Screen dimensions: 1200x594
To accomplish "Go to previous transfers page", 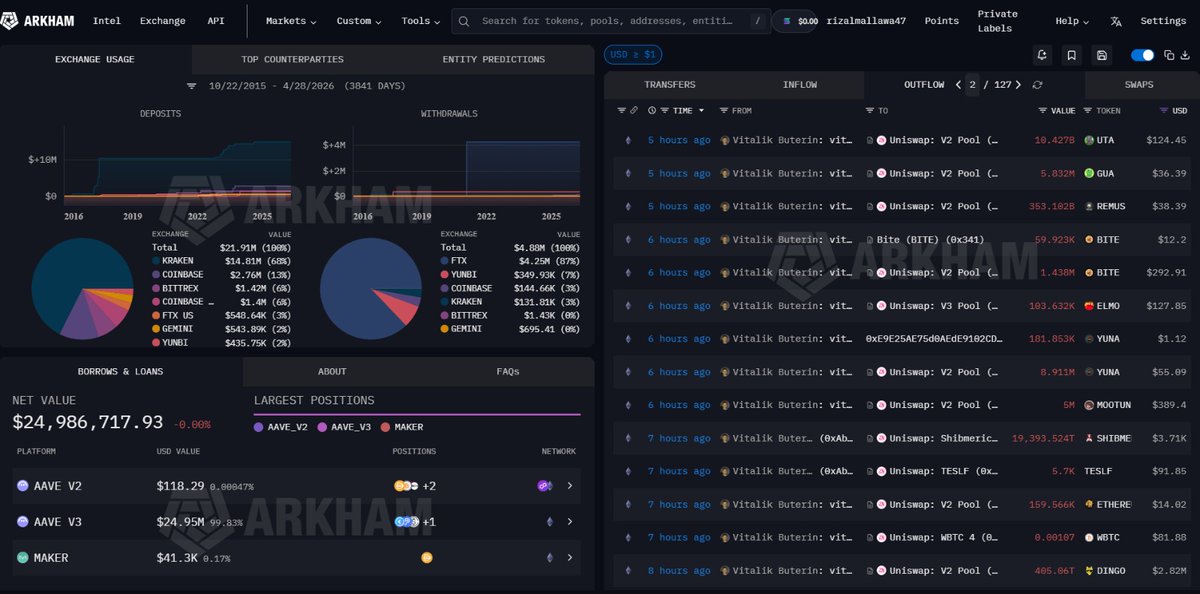I will coord(958,85).
